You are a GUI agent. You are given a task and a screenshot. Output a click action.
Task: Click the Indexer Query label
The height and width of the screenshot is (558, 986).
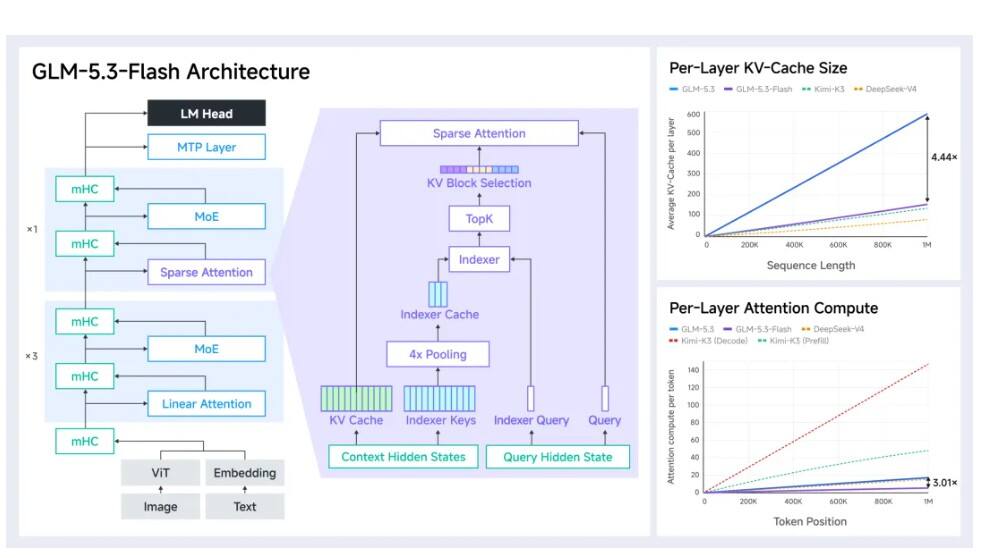click(531, 420)
